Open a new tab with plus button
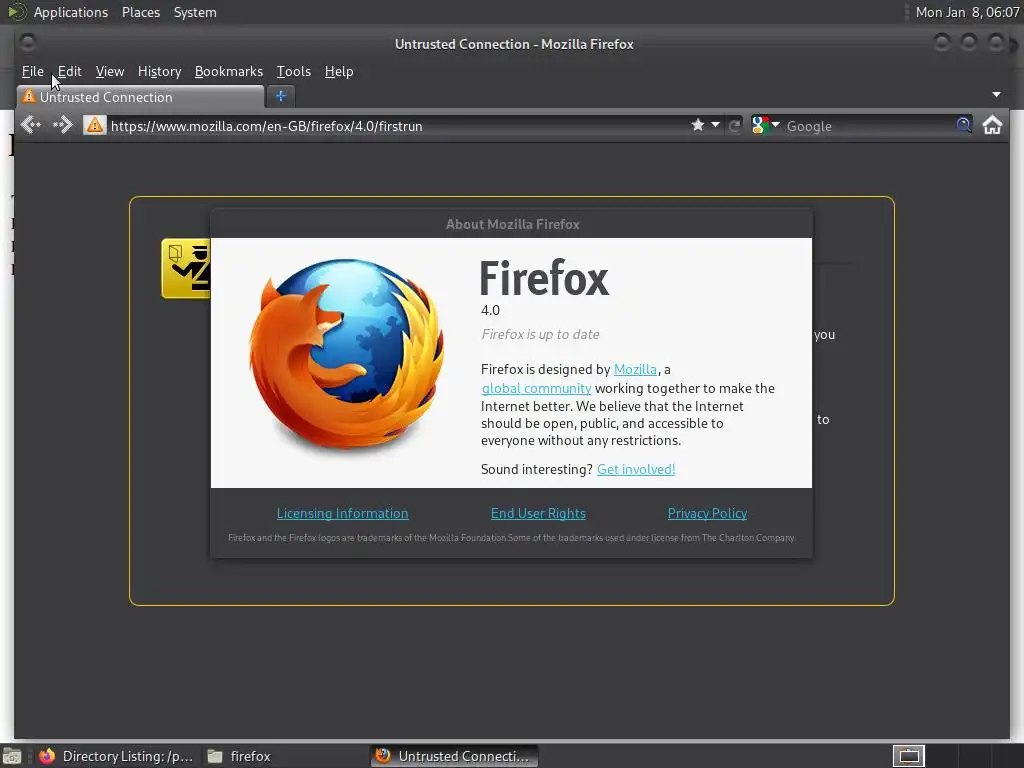1024x768 pixels. (x=281, y=97)
